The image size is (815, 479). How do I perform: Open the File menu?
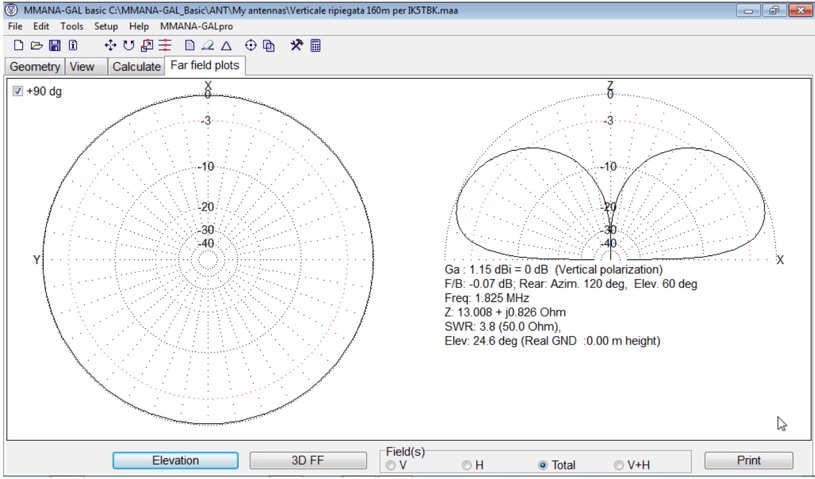coord(15,26)
